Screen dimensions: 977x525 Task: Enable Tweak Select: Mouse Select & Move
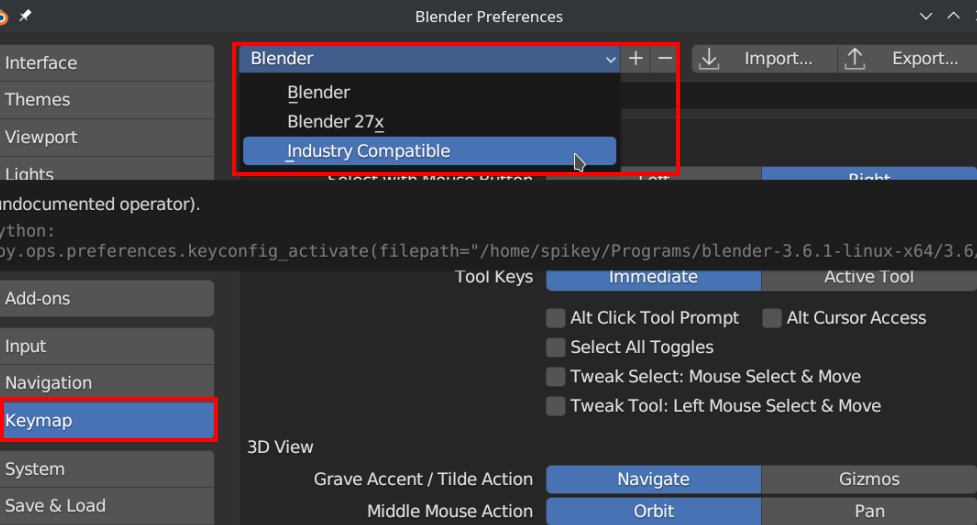pos(556,377)
